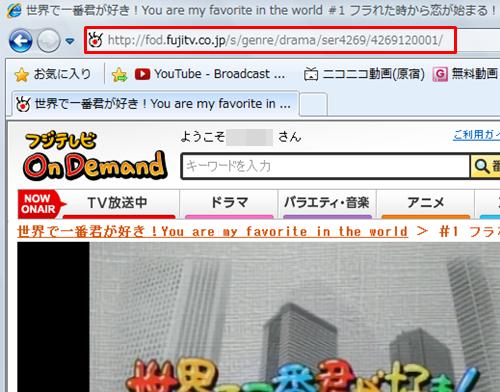Click the video player area

pyautogui.click(x=259, y=317)
